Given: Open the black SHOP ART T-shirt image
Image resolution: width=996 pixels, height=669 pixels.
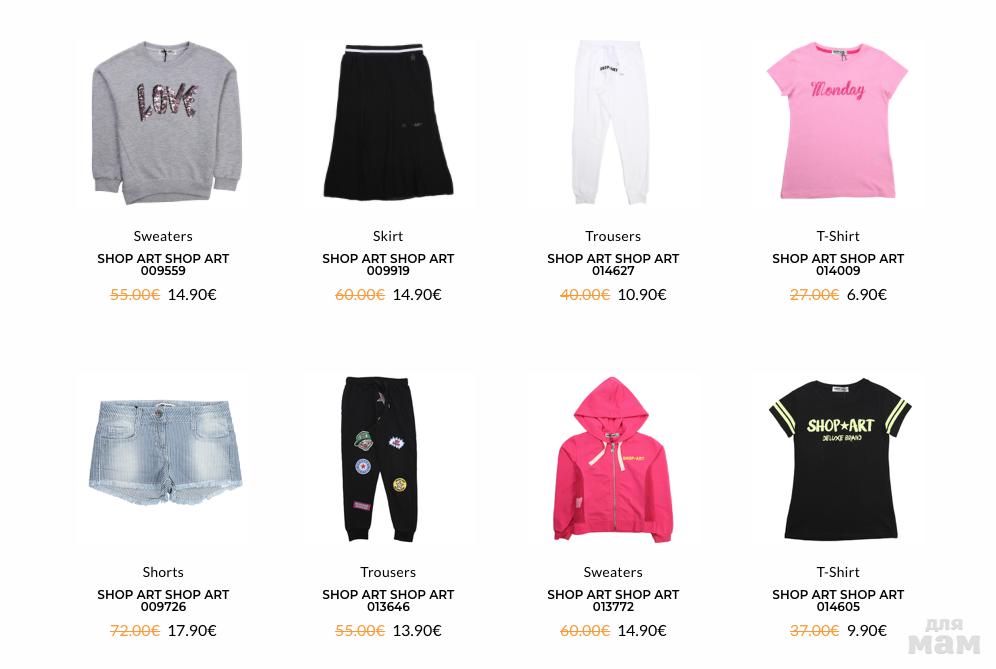Looking at the screenshot, I should 840,459.
